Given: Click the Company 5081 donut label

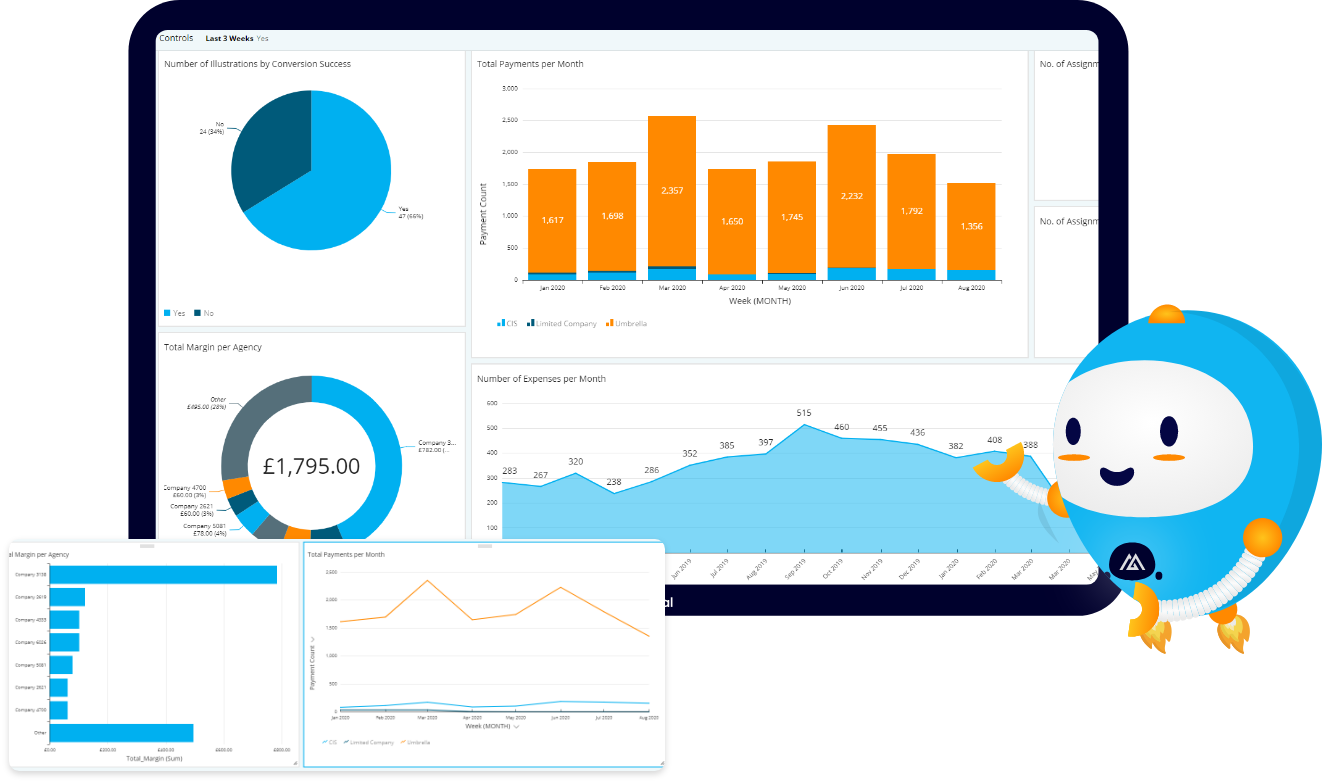Looking at the screenshot, I should pos(205,529).
